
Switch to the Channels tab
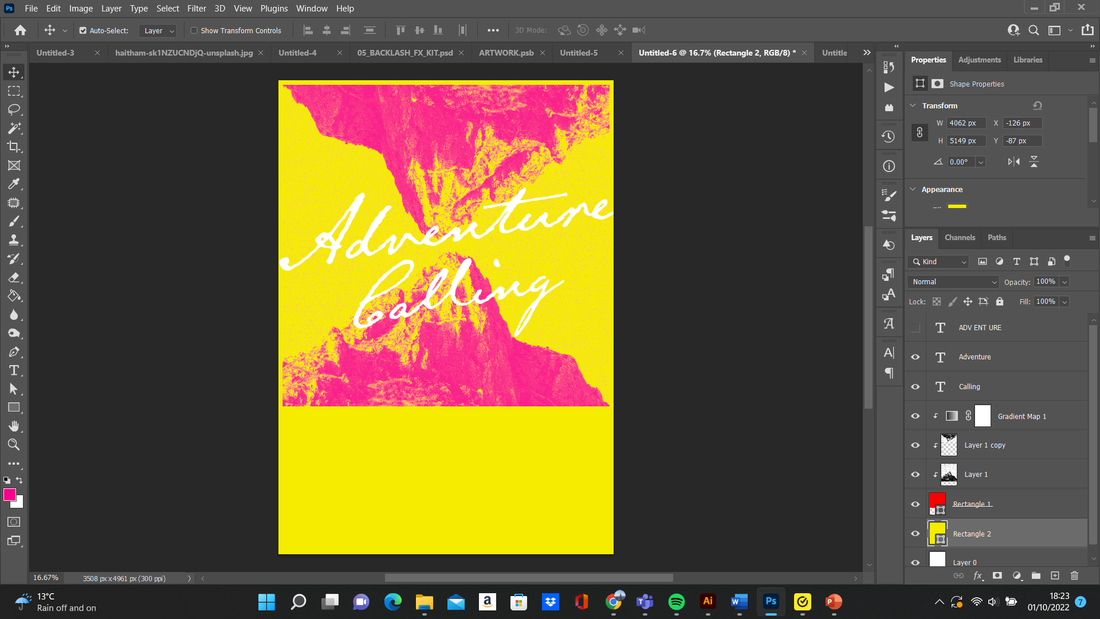coord(959,238)
